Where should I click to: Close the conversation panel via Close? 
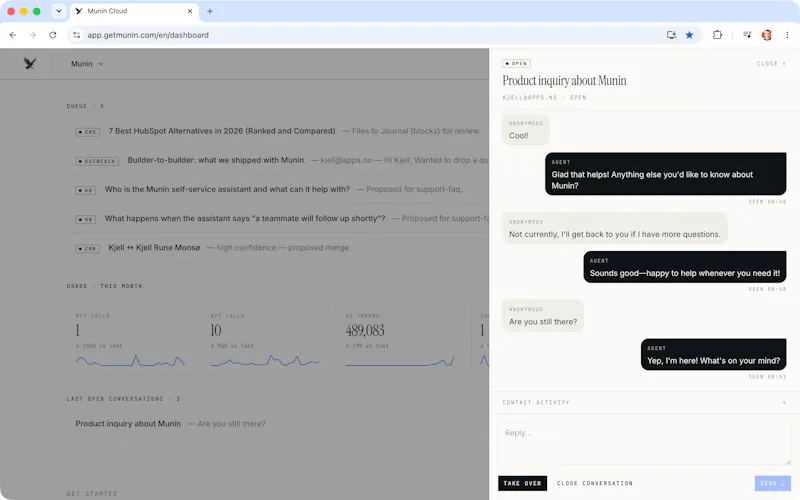pos(771,64)
